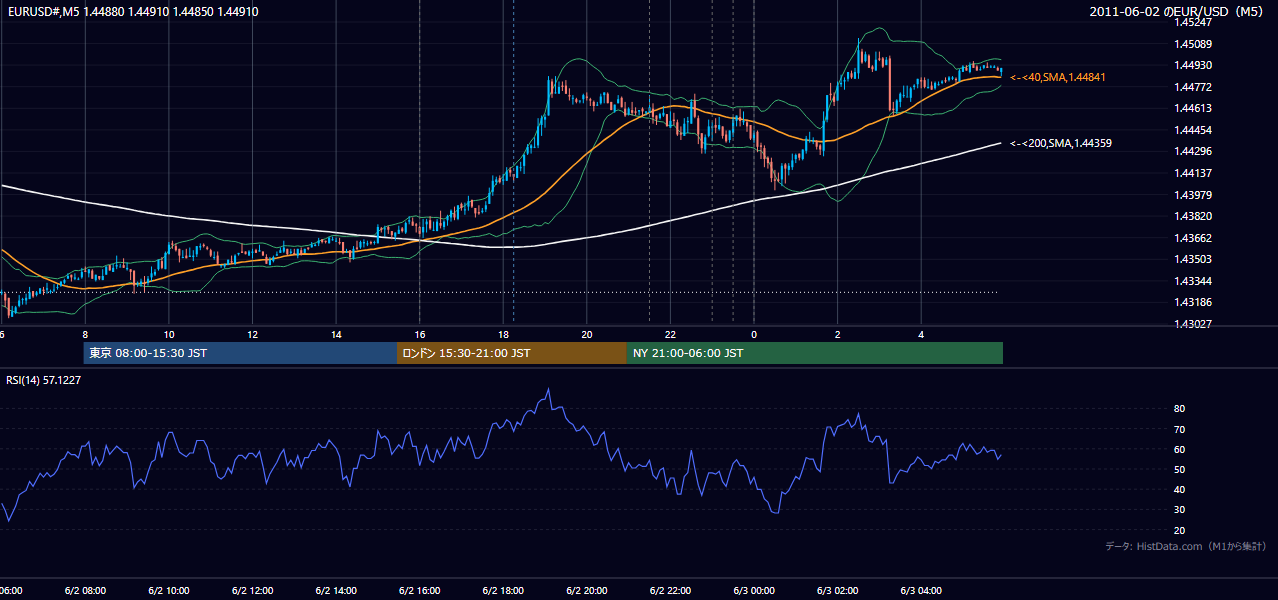1278x600 pixels.
Task: Click price level 1.43662 on axis
Action: click(1193, 238)
